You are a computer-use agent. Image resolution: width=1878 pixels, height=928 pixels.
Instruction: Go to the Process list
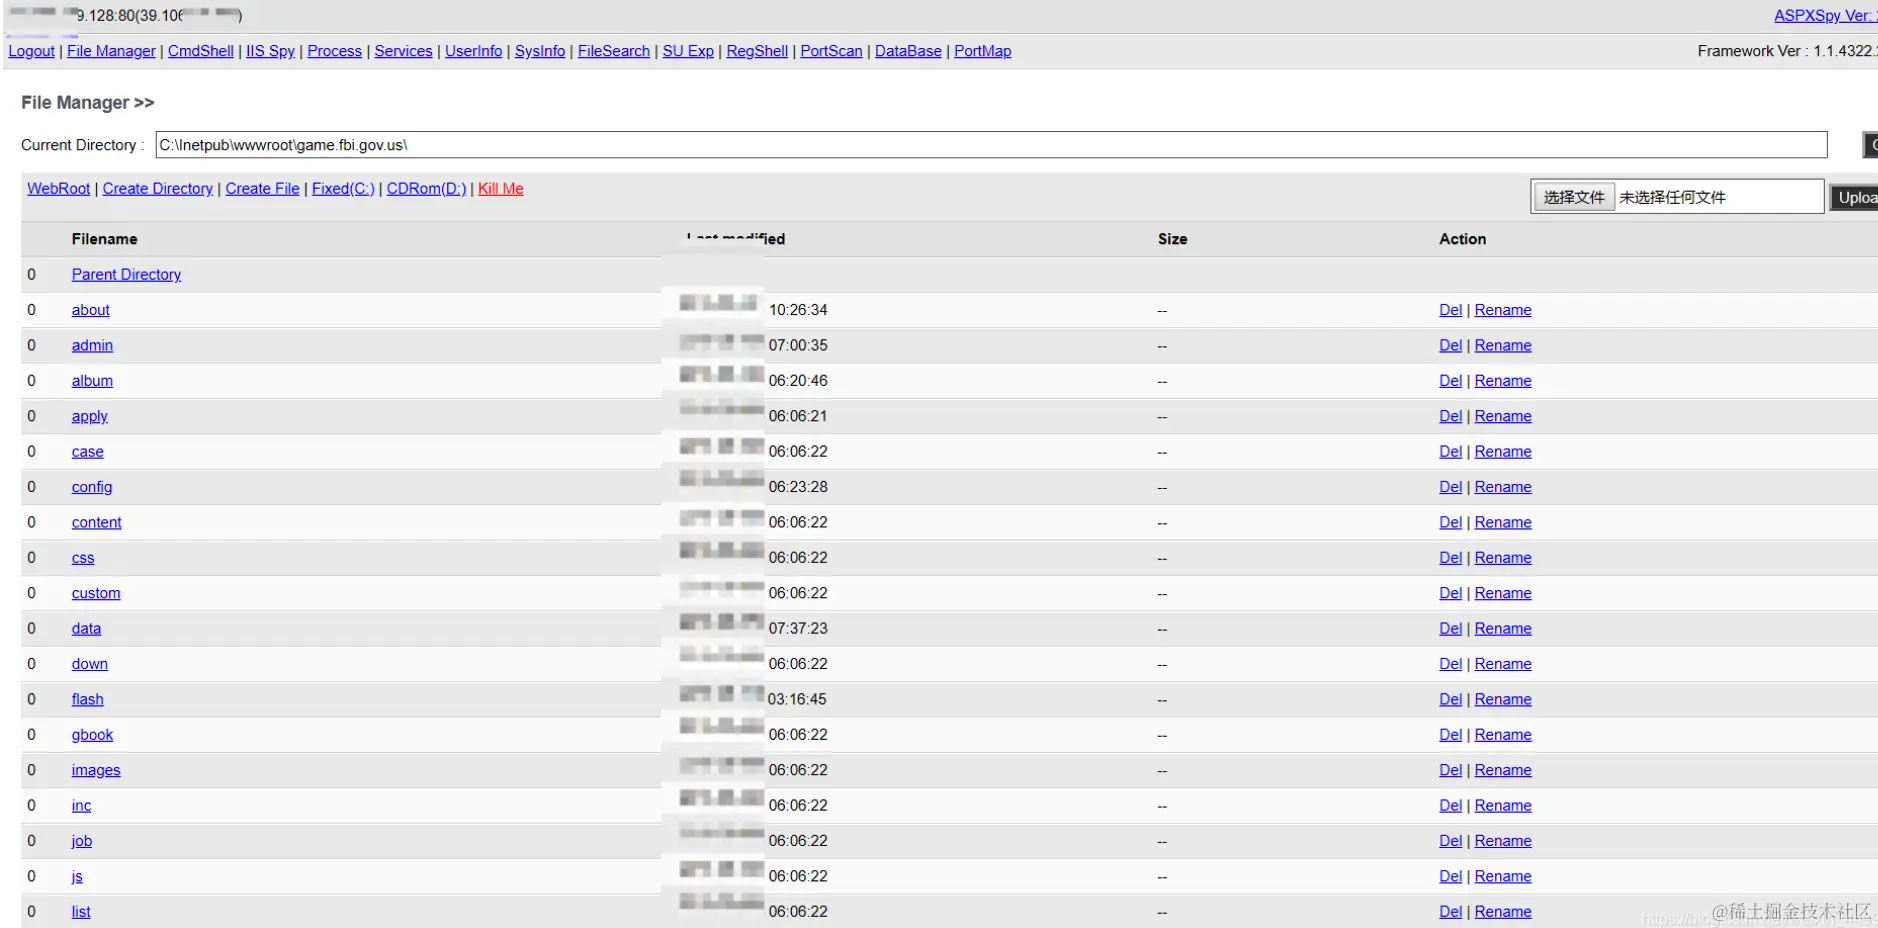pyautogui.click(x=334, y=51)
